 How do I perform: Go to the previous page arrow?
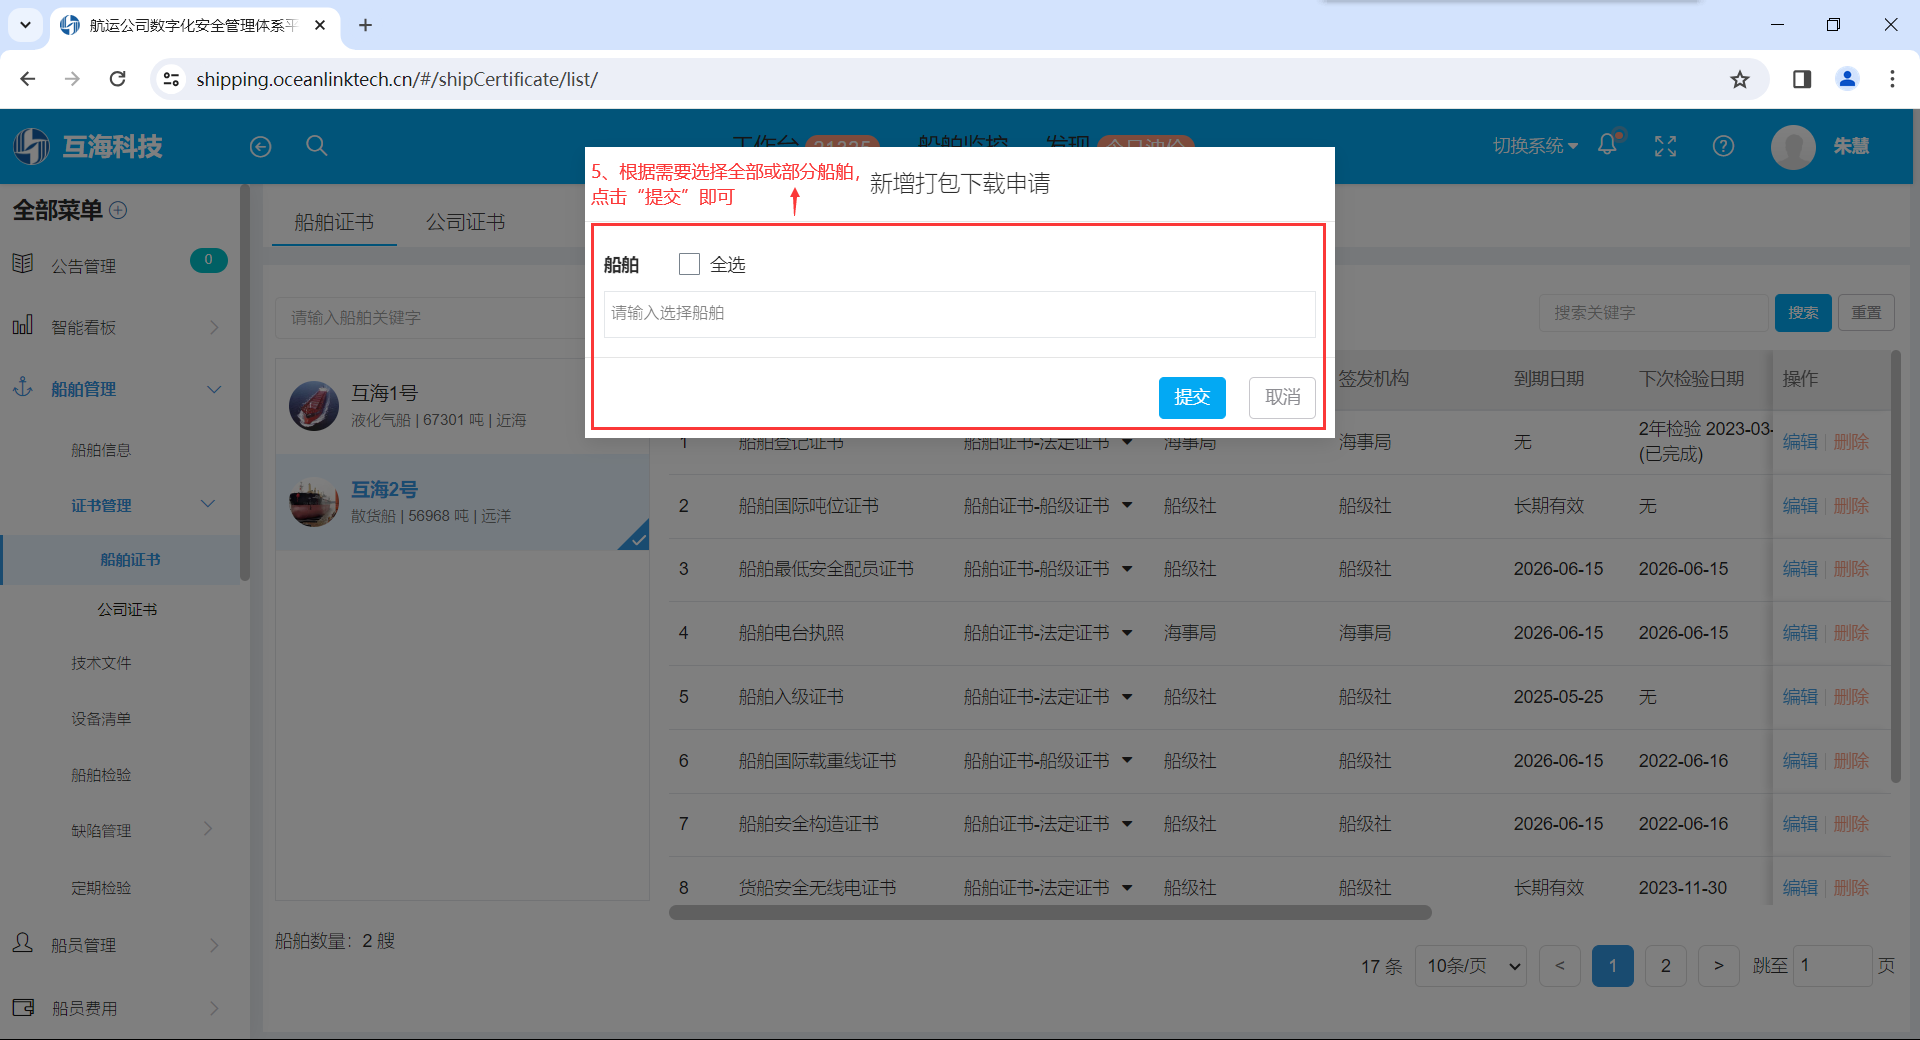pos(1560,966)
